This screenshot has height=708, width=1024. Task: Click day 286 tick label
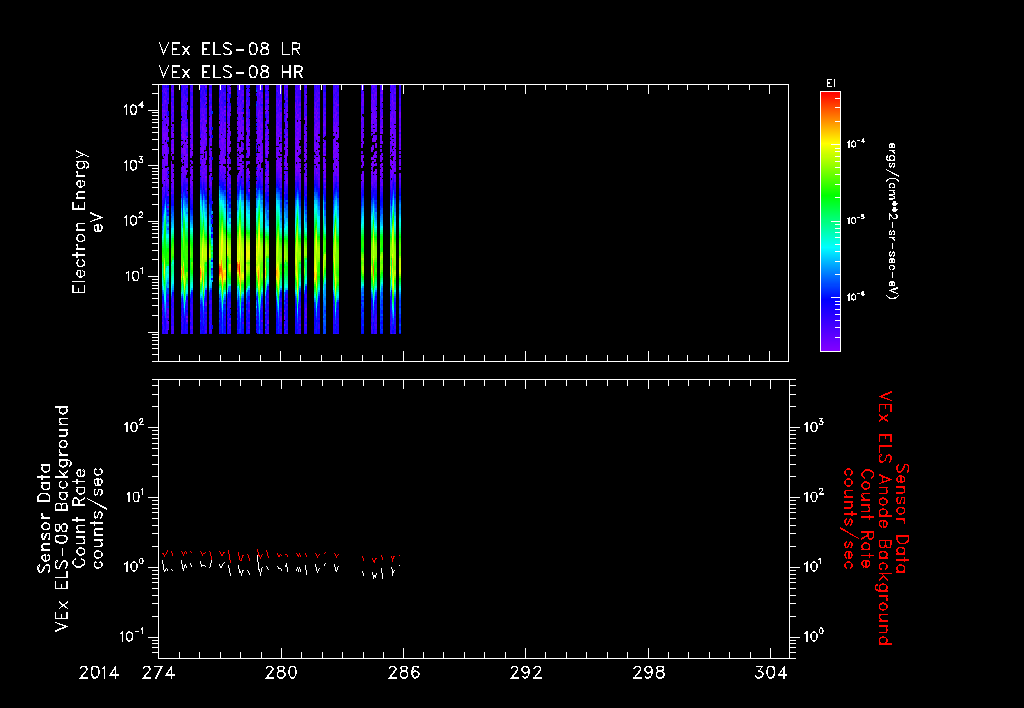(x=403, y=673)
